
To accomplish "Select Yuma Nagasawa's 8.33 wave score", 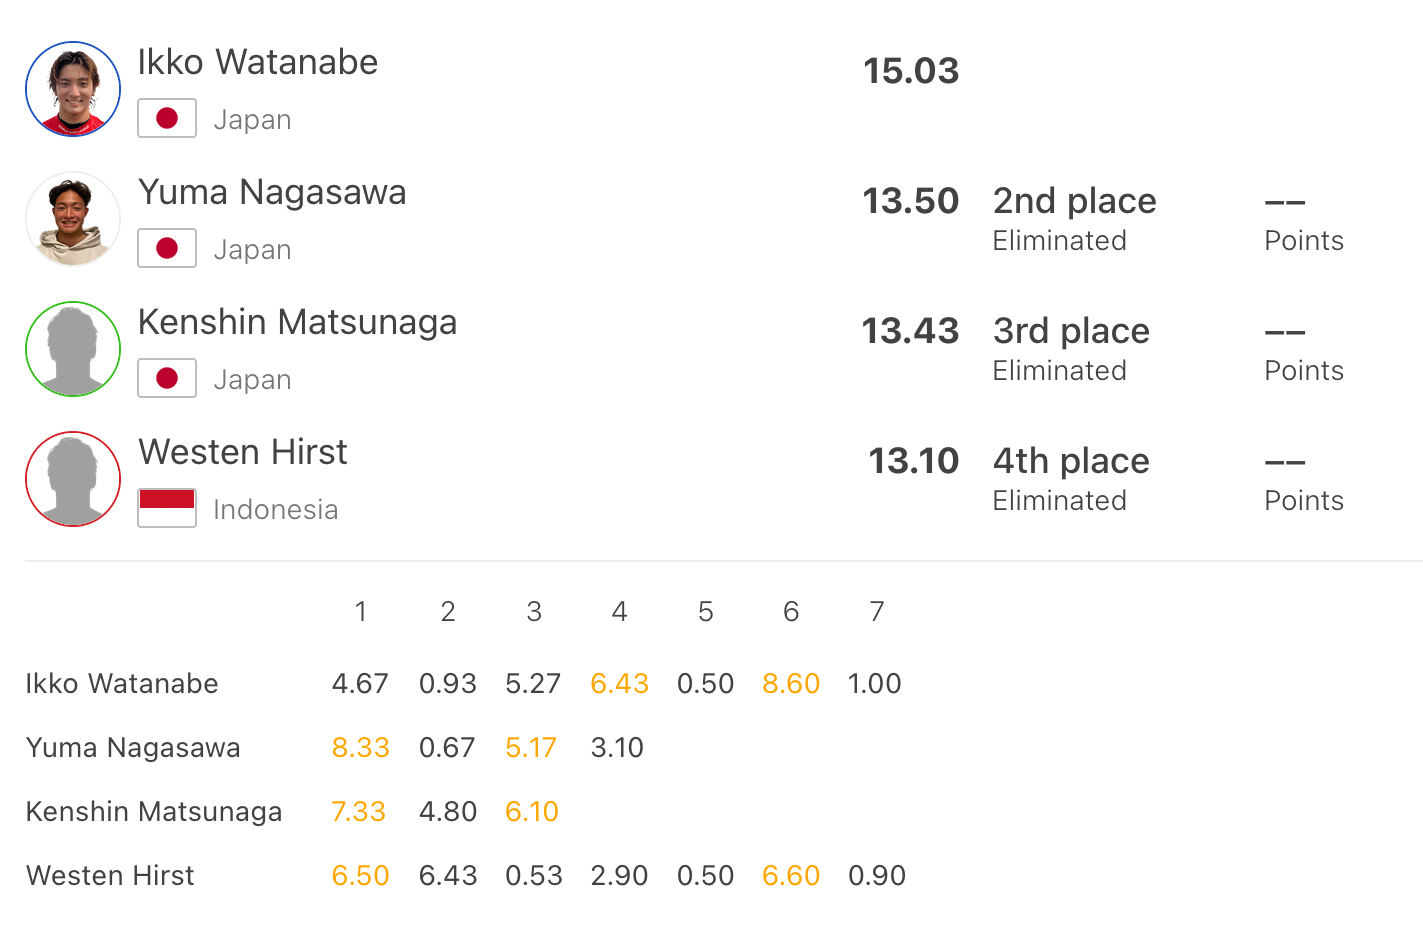I will tap(360, 748).
